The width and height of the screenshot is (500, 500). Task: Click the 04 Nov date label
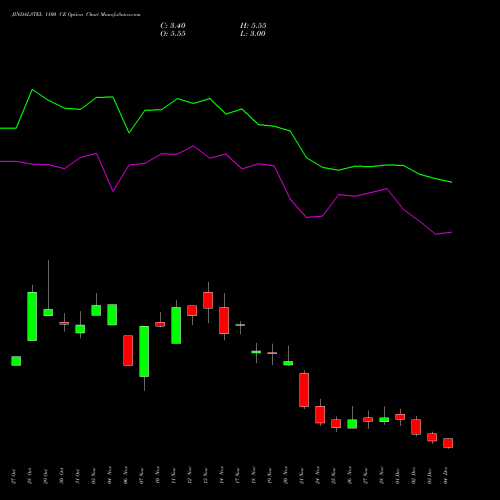click(x=109, y=475)
